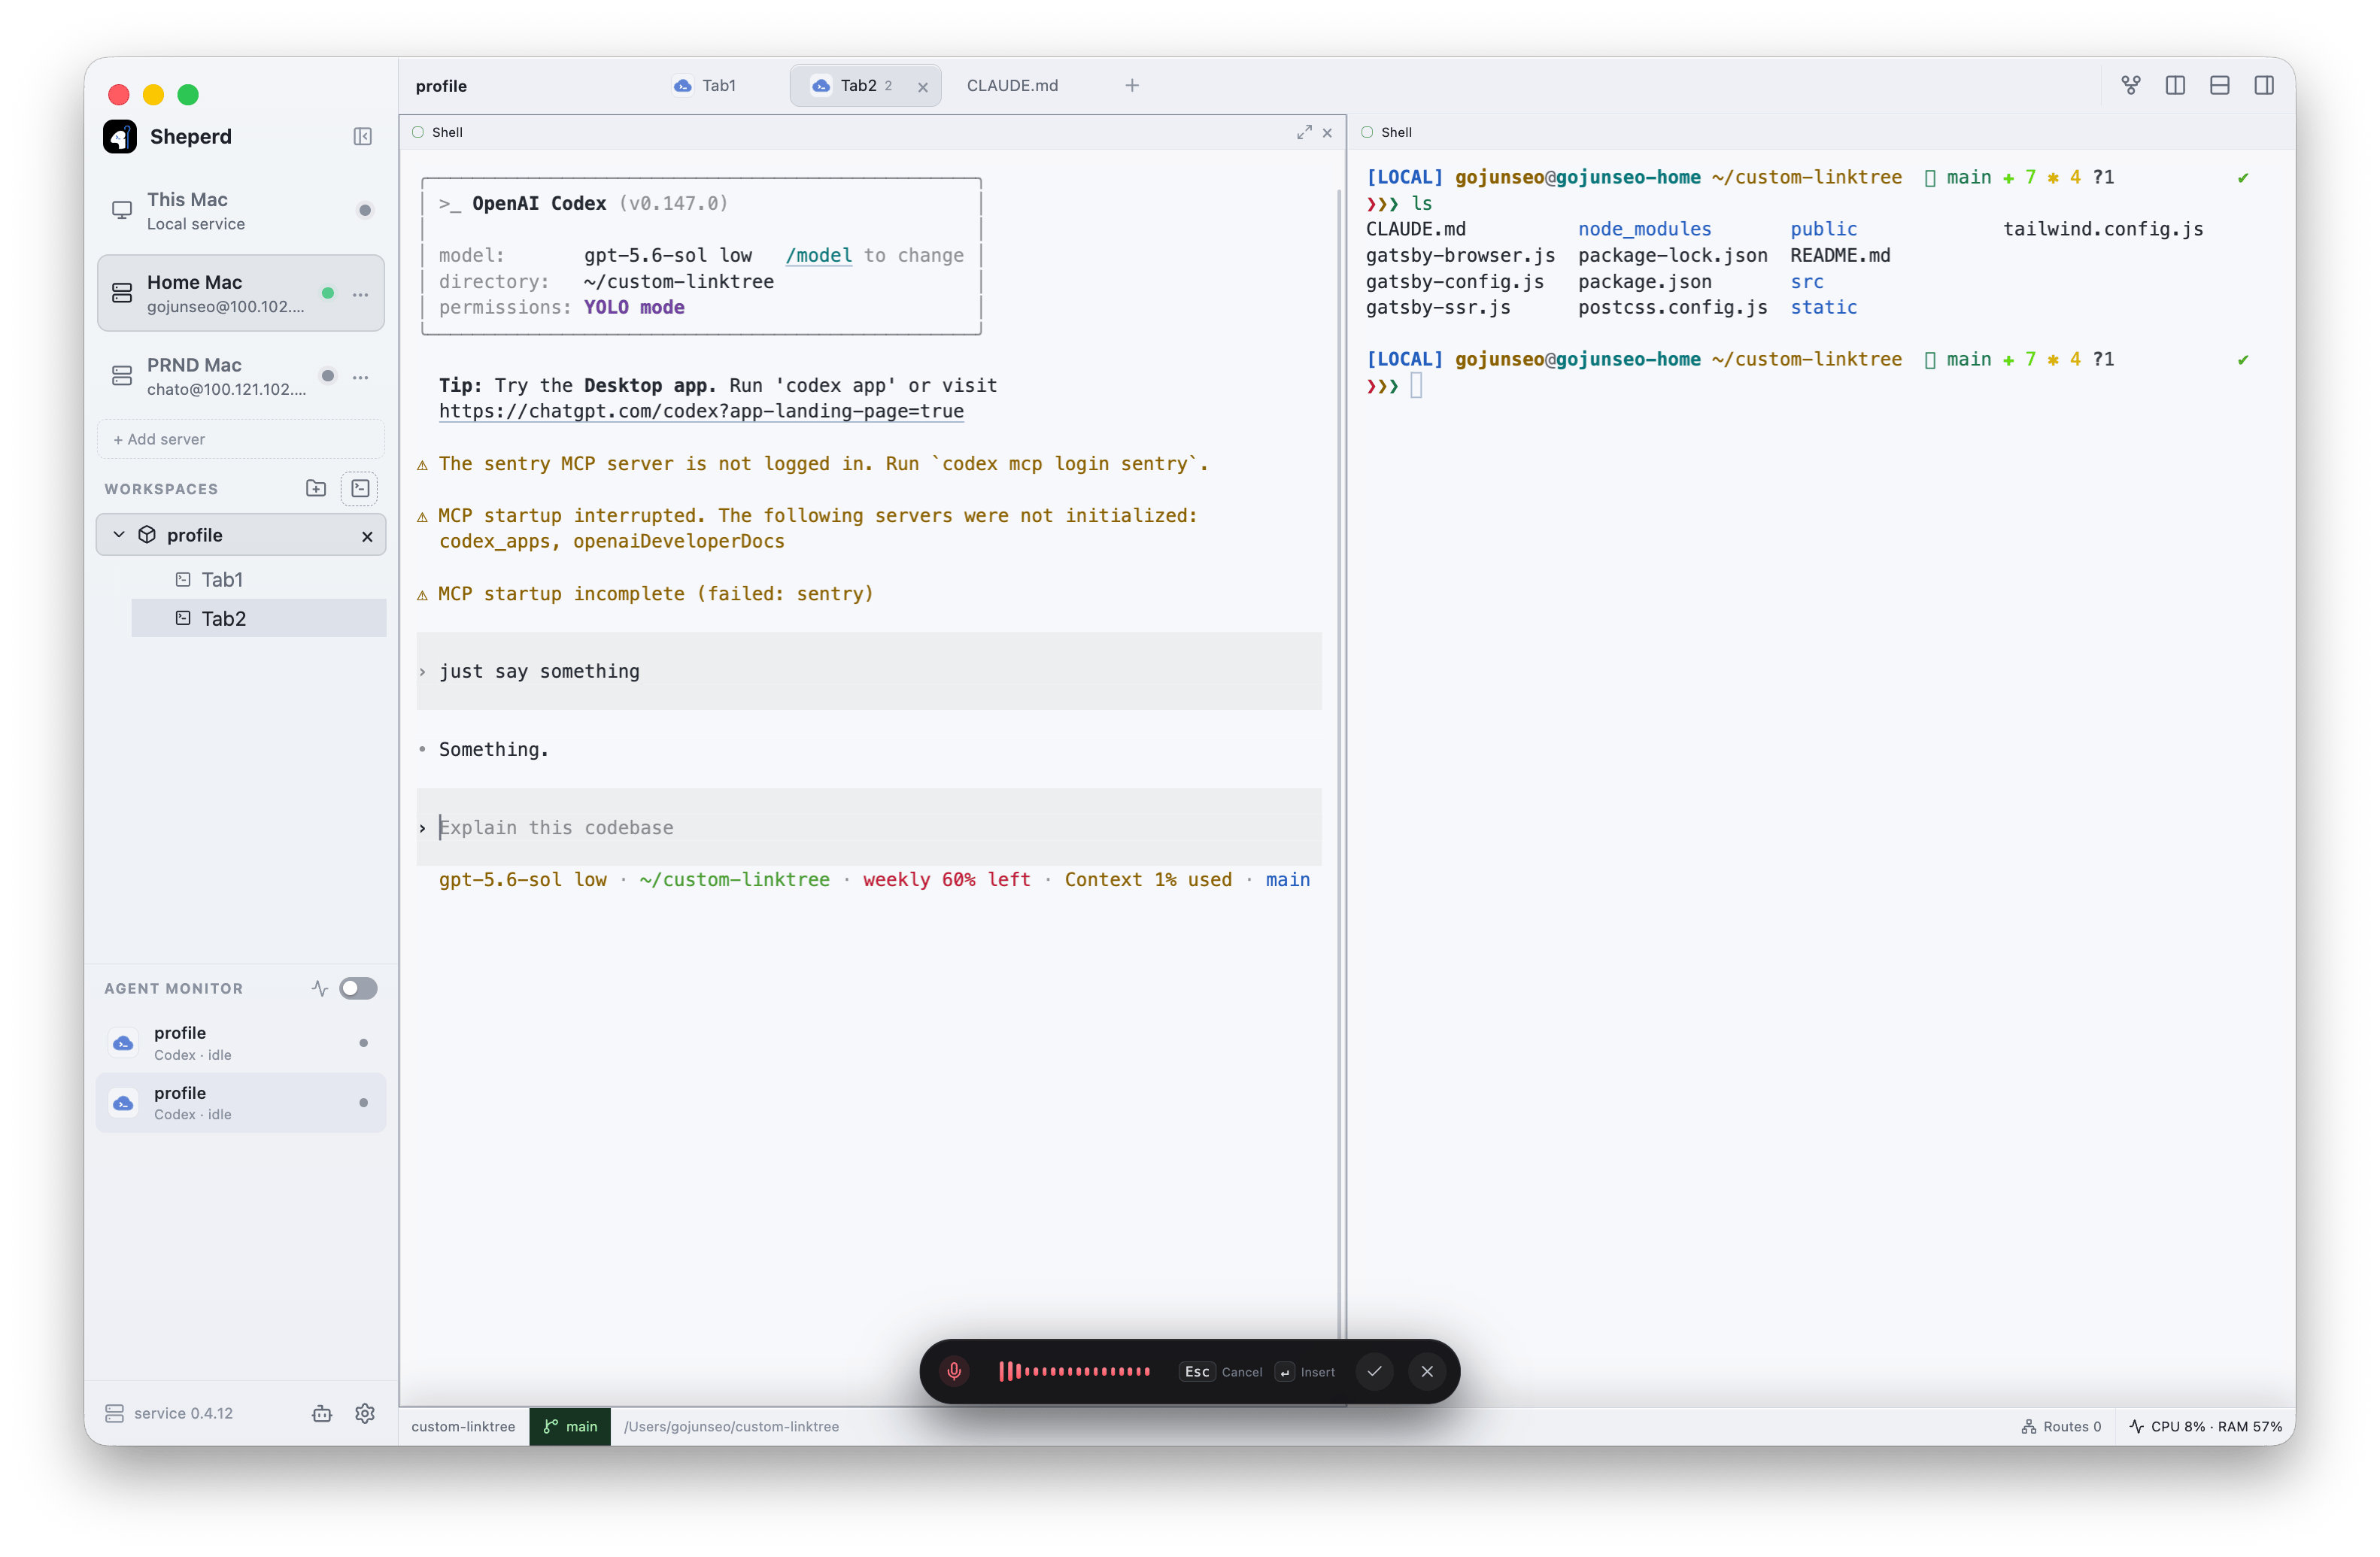Click the CPU 8% RAM 57% indicator
The image size is (2380, 1557).
click(2206, 1427)
